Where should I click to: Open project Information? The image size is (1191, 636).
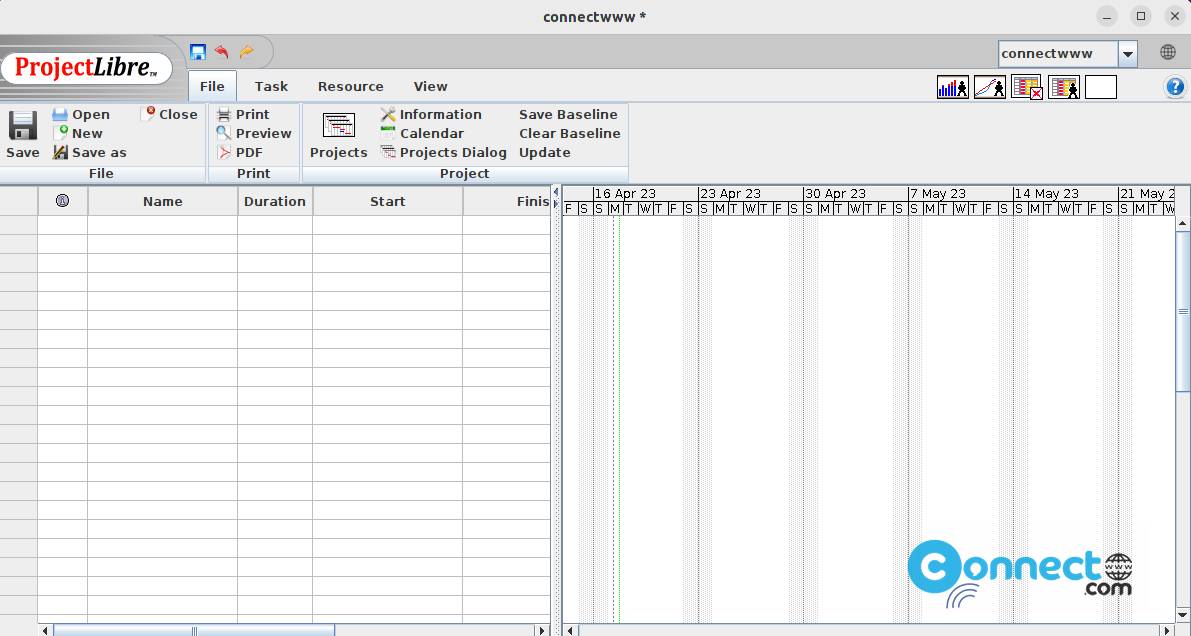pos(431,114)
